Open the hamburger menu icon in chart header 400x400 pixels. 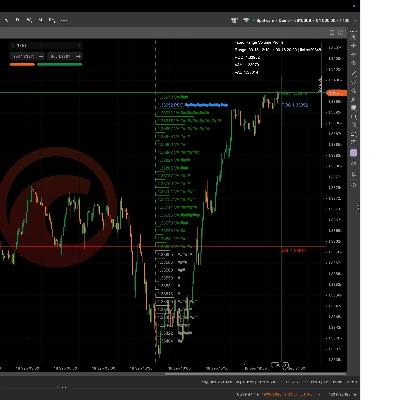332,32
